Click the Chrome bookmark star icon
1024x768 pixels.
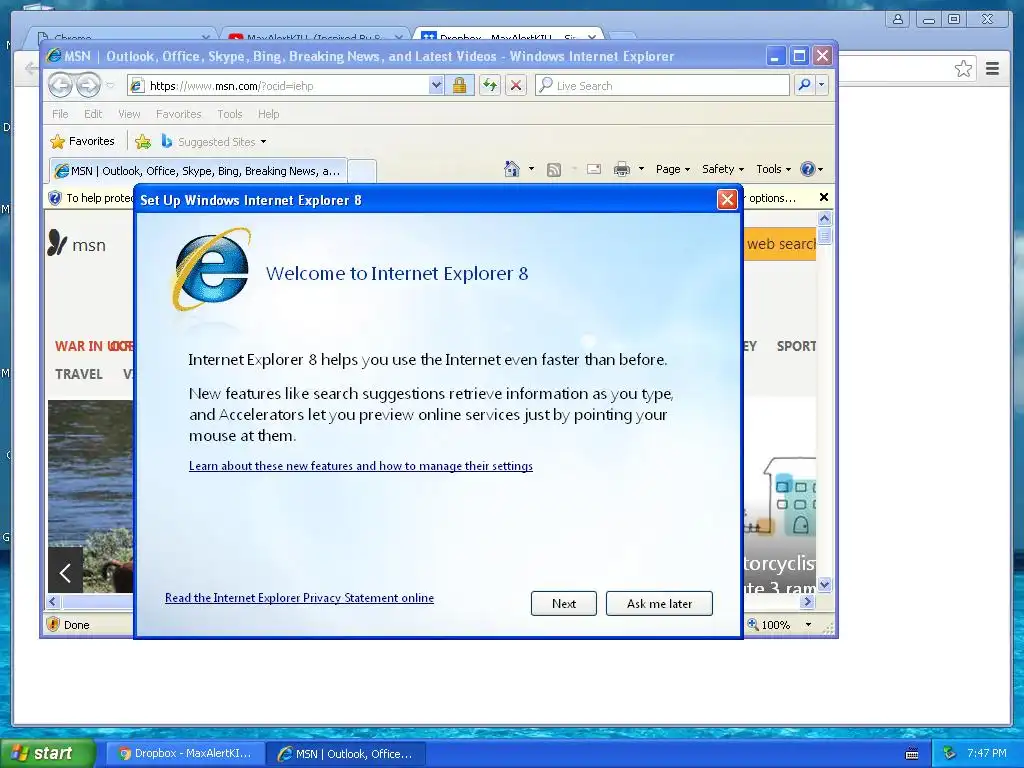click(x=963, y=68)
